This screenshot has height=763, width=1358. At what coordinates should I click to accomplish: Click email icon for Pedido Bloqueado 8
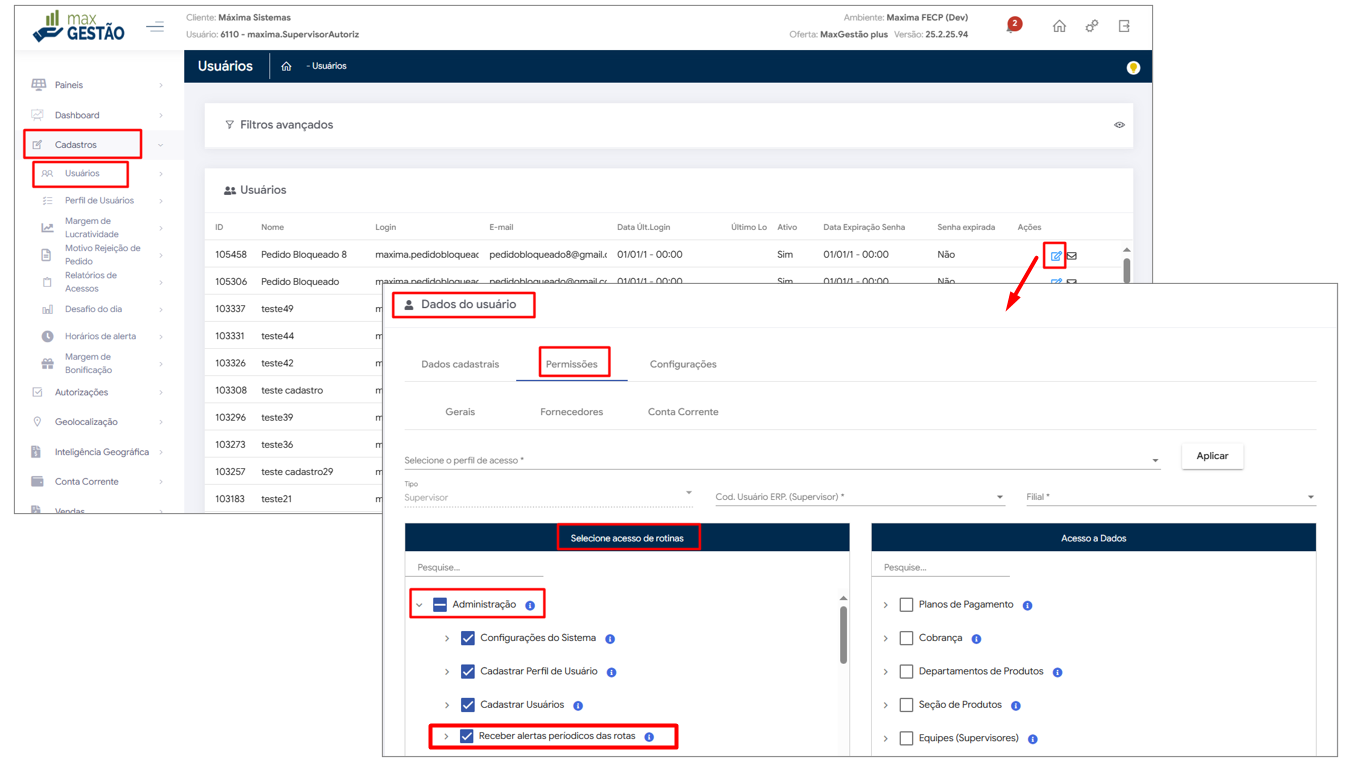pos(1072,256)
